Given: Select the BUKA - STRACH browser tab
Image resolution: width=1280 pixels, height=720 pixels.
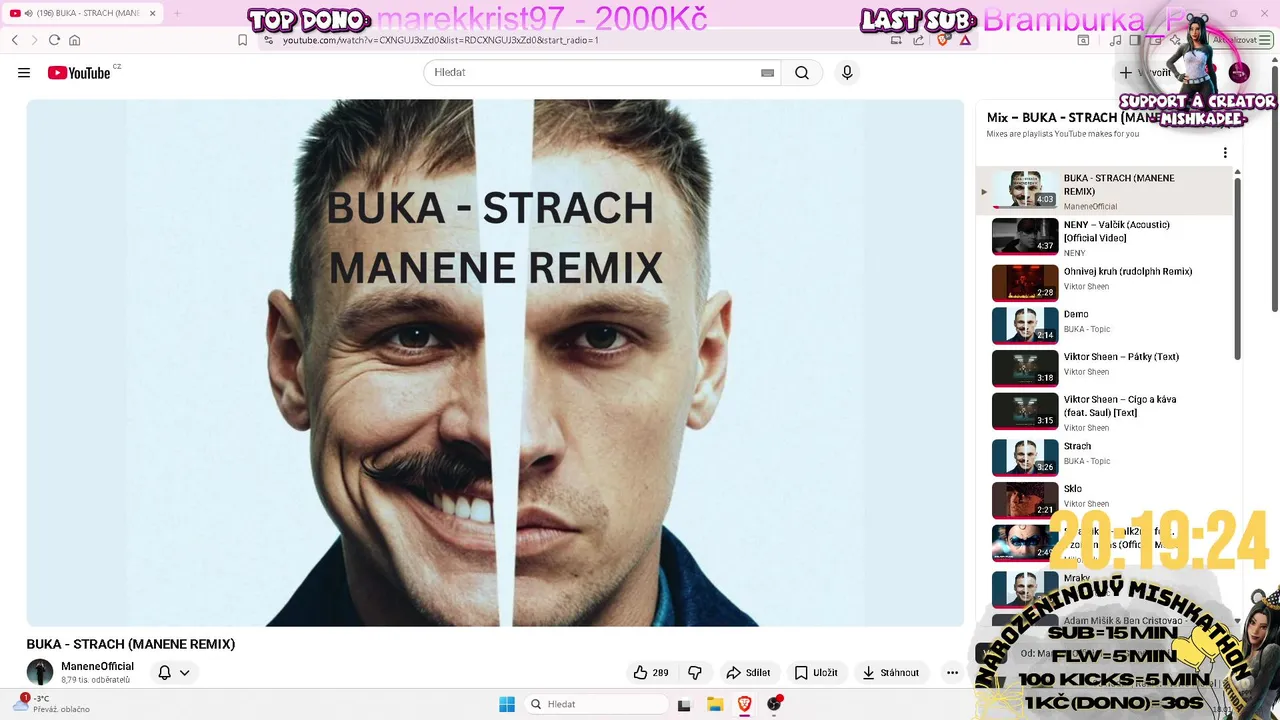Looking at the screenshot, I should click(82, 14).
